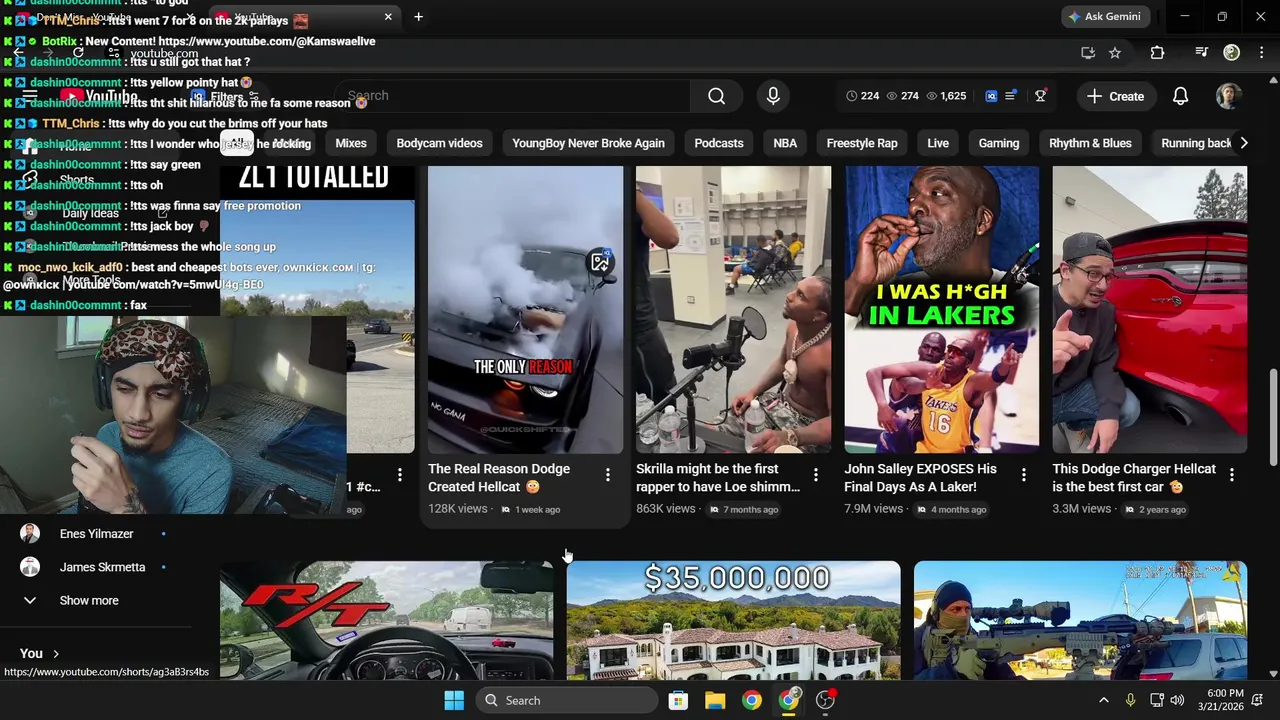Screen dimensions: 1280x720
Task: Open options for 'This Dodge Charger Hellcat' Short
Action: click(x=1231, y=475)
